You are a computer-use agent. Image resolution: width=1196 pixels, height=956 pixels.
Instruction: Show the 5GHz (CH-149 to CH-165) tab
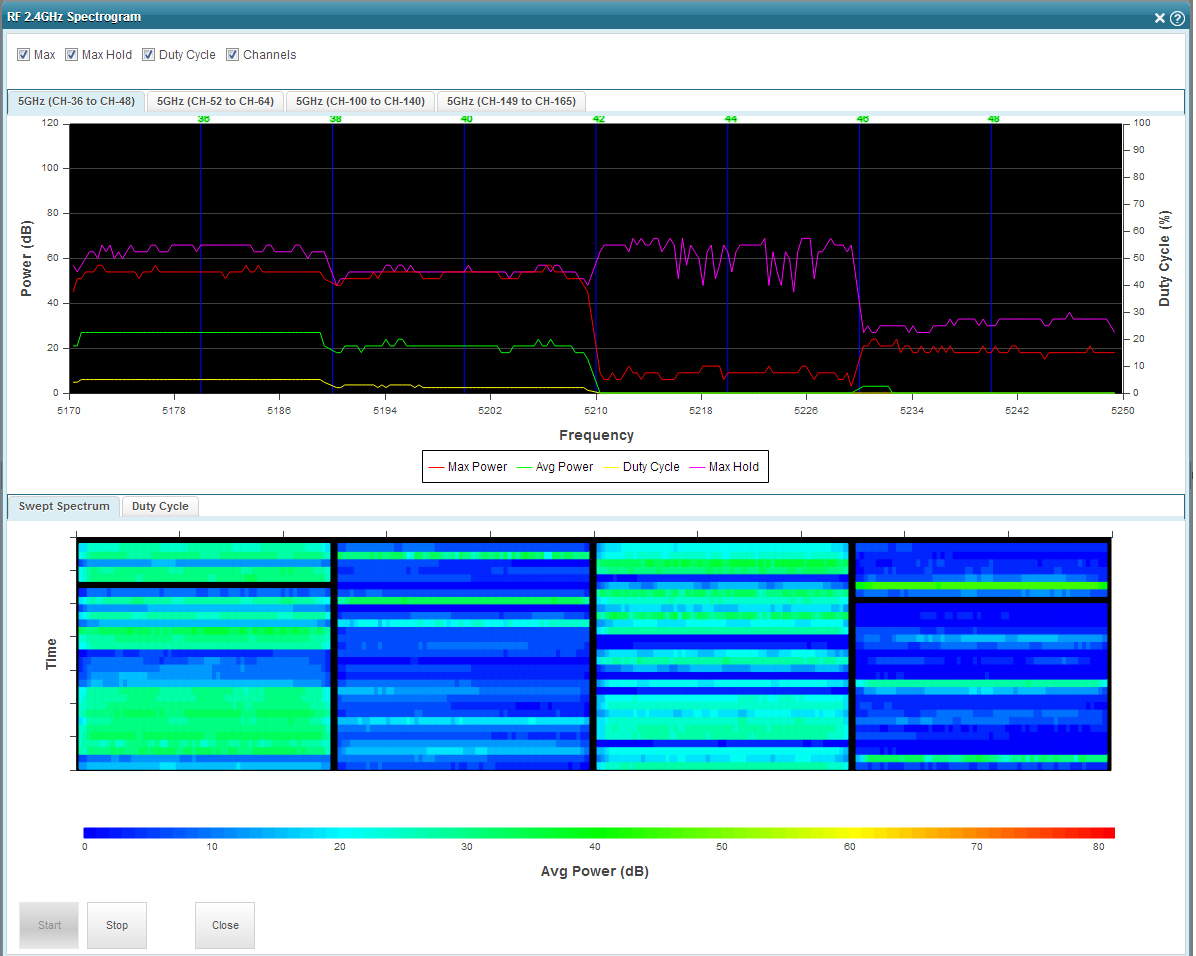510,101
